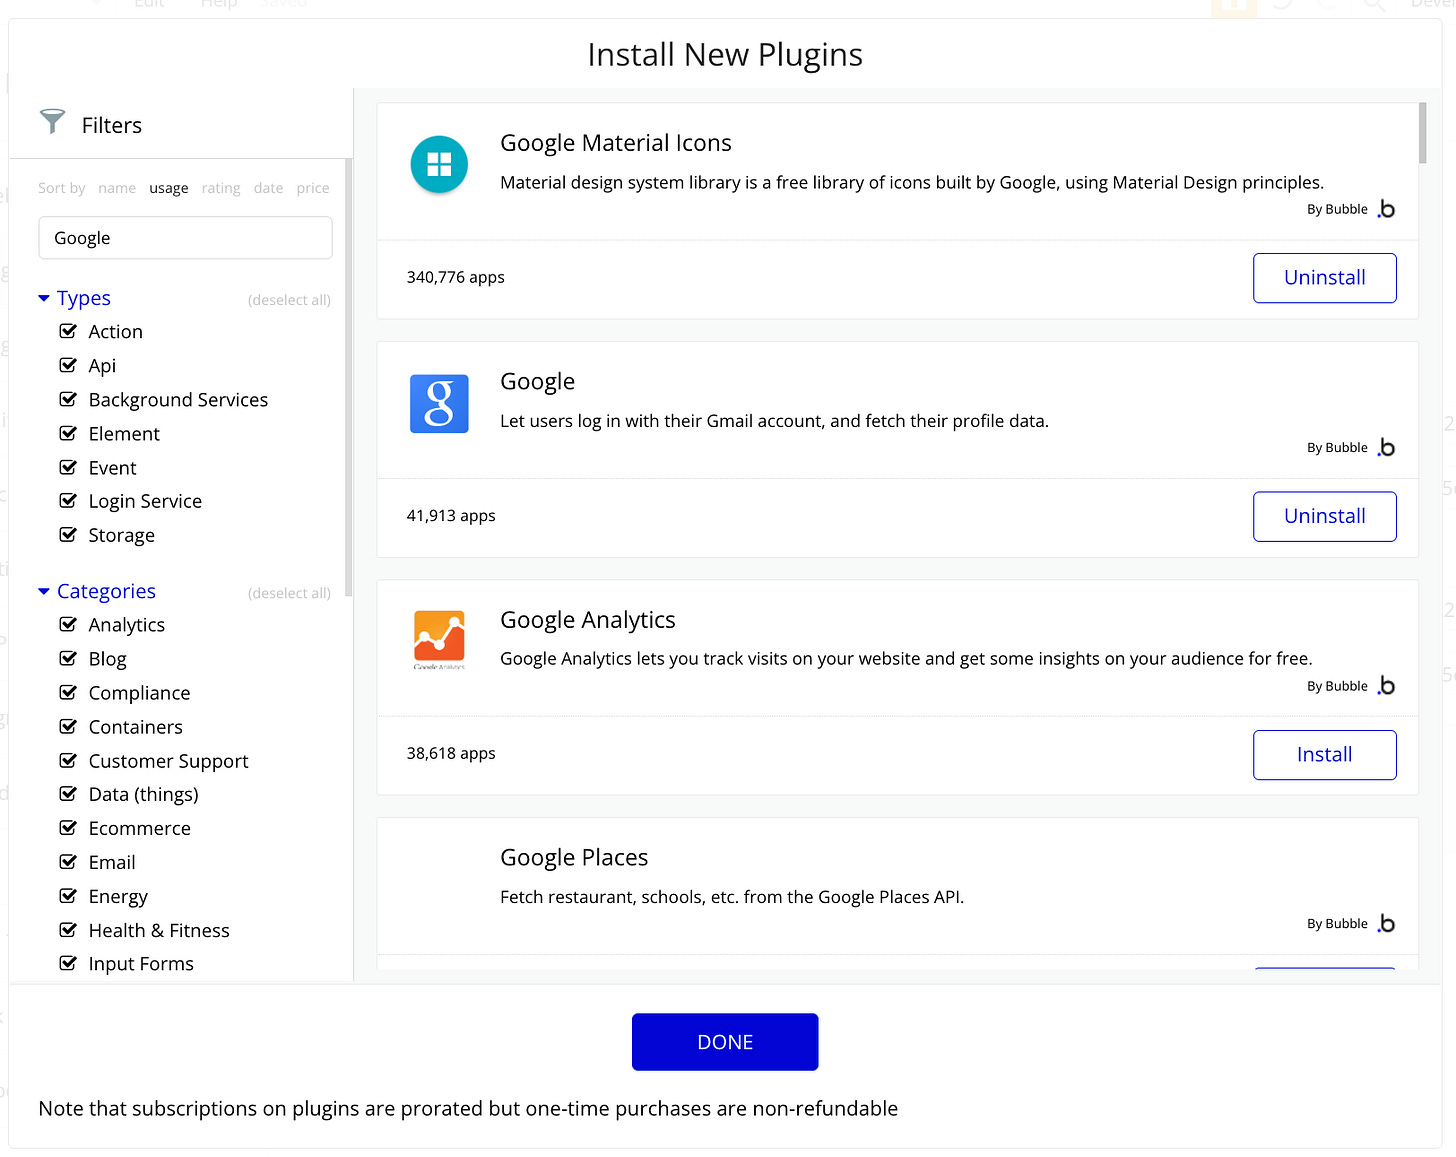Click the Google Analytics plugin logo
Image resolution: width=1456 pixels, height=1157 pixels.
[439, 640]
